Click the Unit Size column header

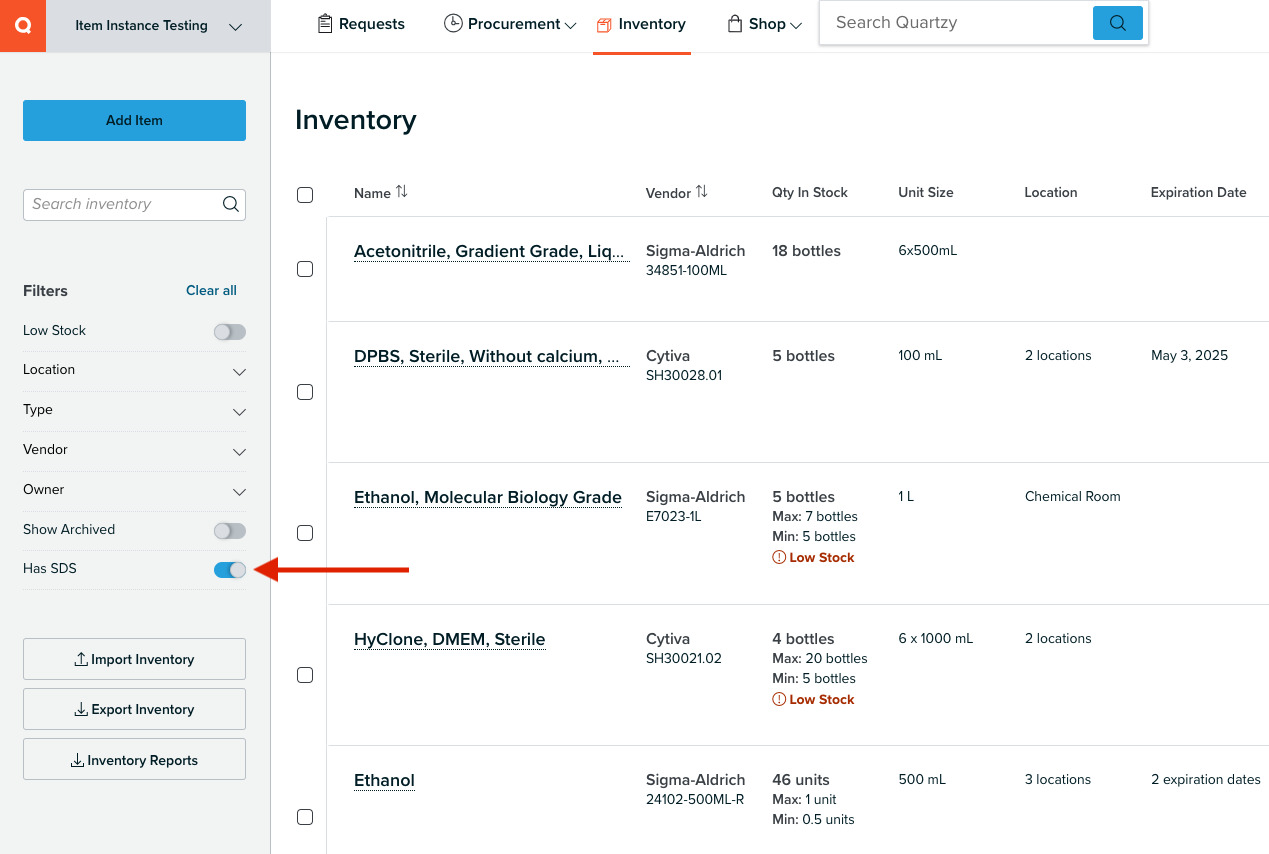(x=926, y=192)
